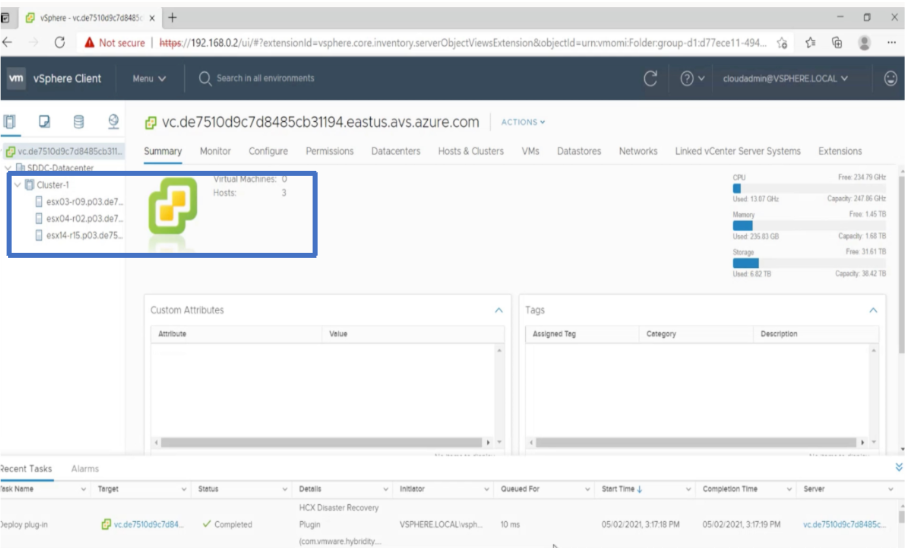Open Linked vCenter Server Systems tab
906x550 pixels.
tap(738, 151)
